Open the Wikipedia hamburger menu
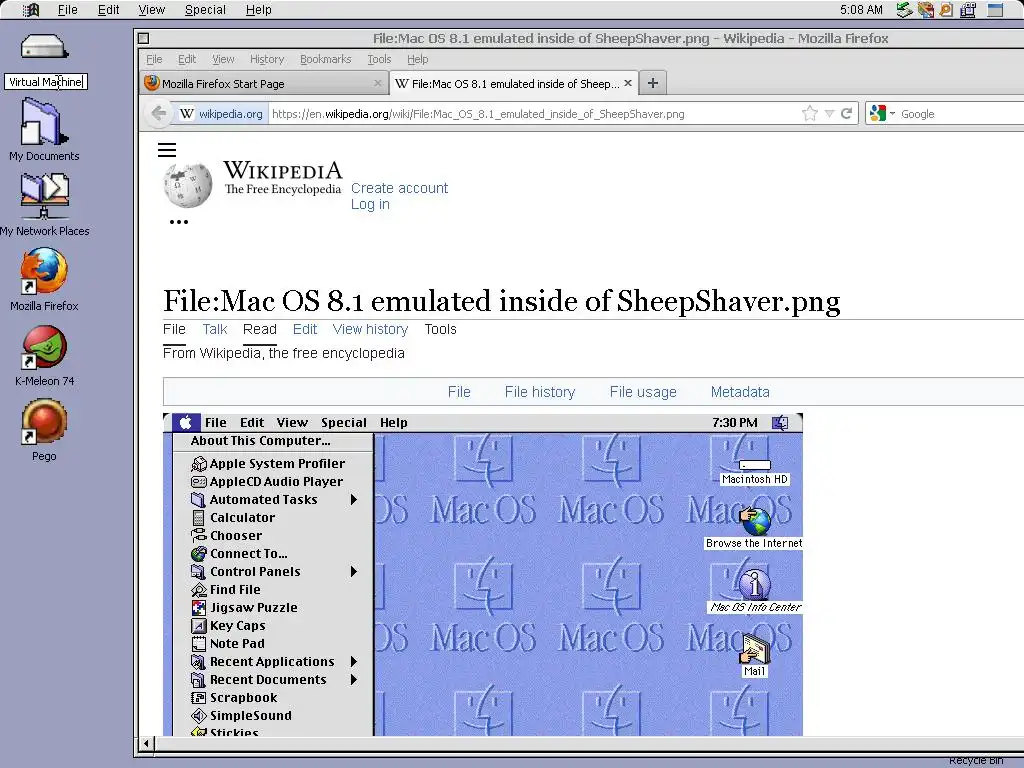Image resolution: width=1024 pixels, height=768 pixels. (167, 150)
